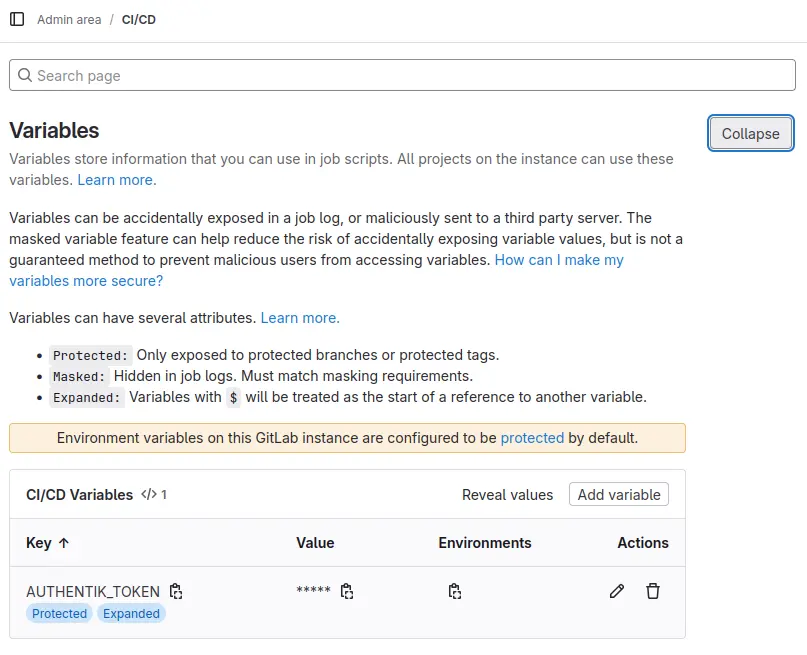
Task: Copy the environment scope of AUTHENTIK_TOKEN
Action: pyautogui.click(x=455, y=591)
